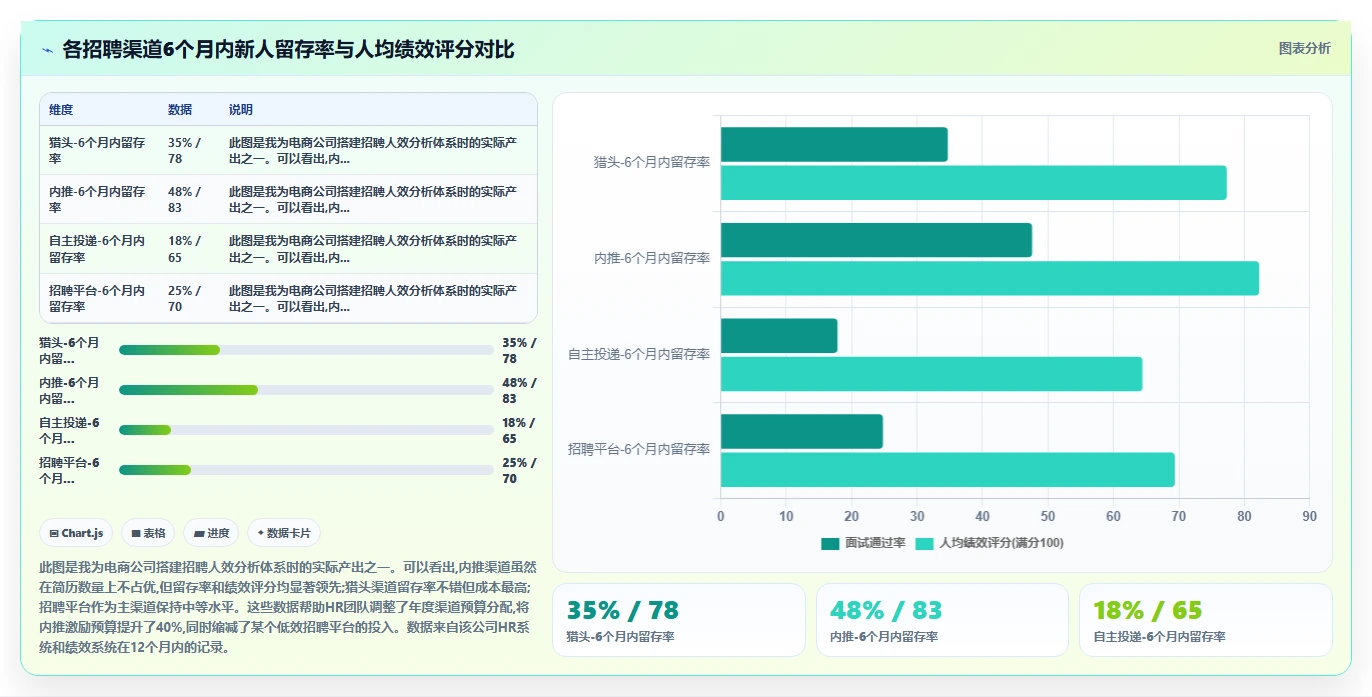Viewport: 1372px width, 697px height.
Task: Click the light teal 招聘平台 performance bar
Action: pos(948,470)
